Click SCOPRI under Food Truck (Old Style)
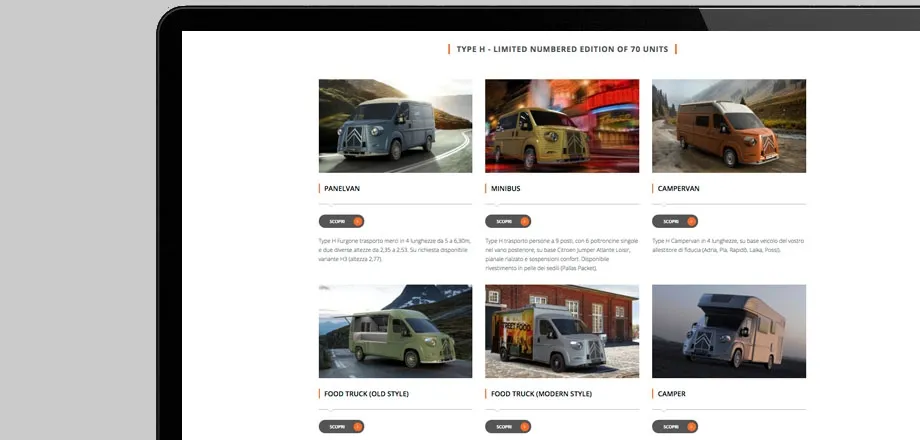The width and height of the screenshot is (920, 440). tap(341, 427)
